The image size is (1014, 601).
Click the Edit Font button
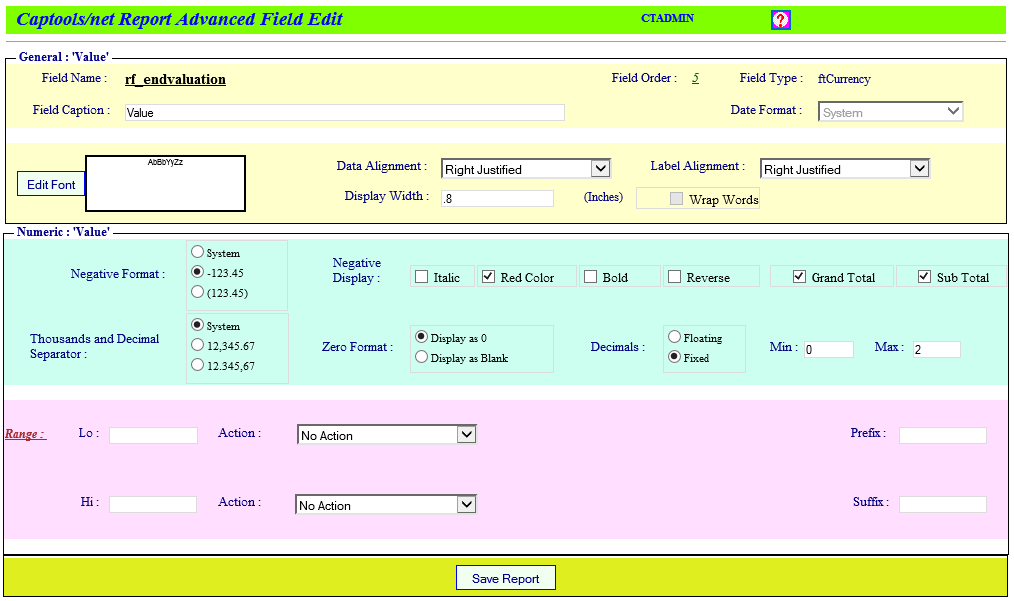point(50,183)
